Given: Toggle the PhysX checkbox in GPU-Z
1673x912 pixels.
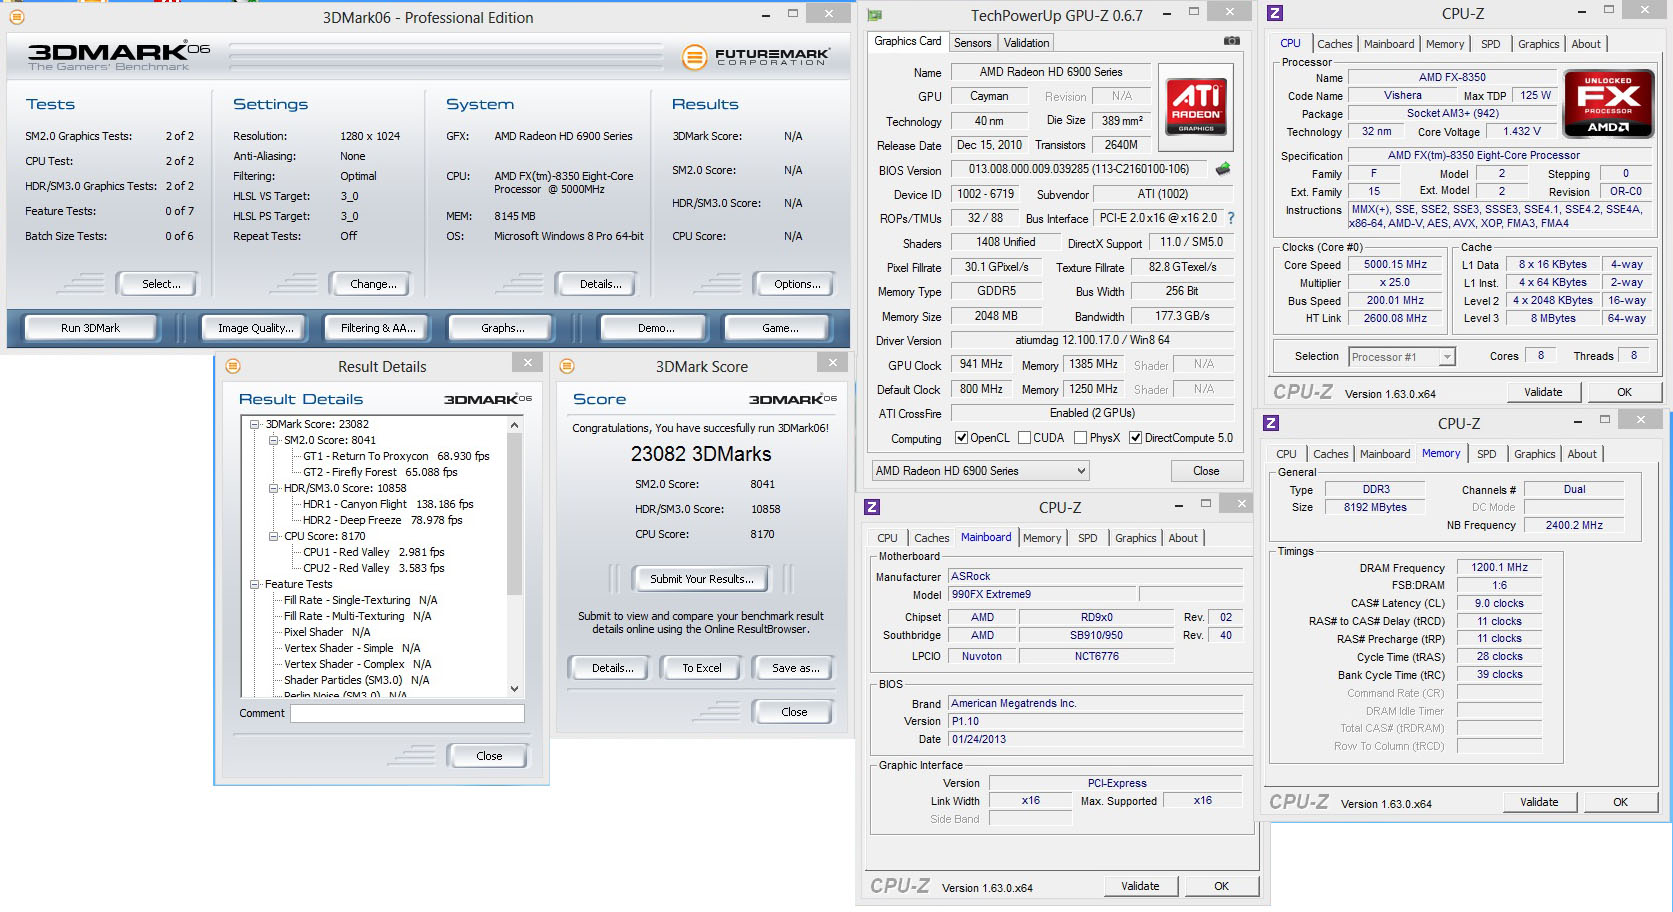Looking at the screenshot, I should pos(1080,438).
